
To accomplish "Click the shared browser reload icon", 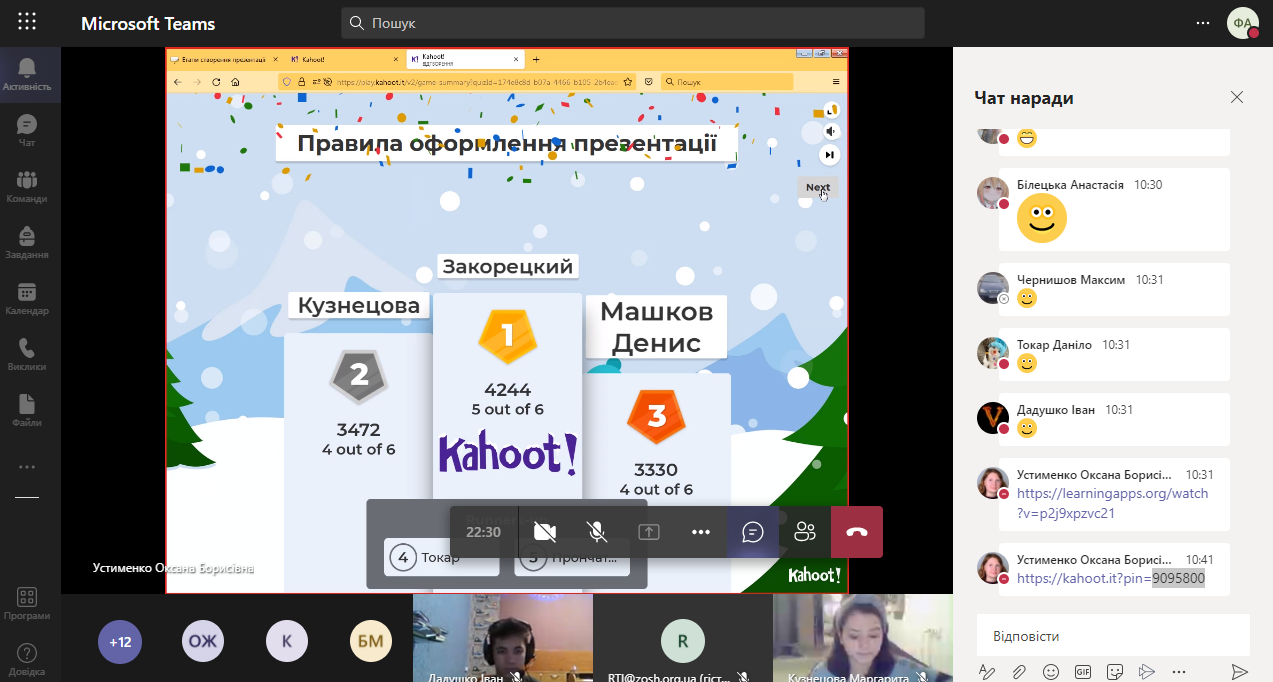I will point(216,82).
